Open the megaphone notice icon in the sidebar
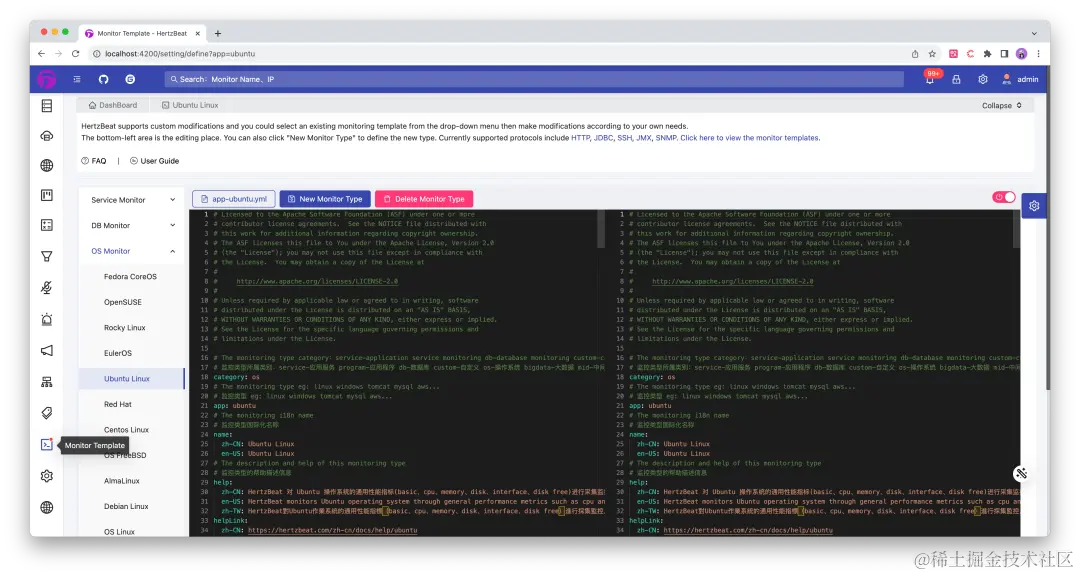The height and width of the screenshot is (576, 1080). [47, 351]
